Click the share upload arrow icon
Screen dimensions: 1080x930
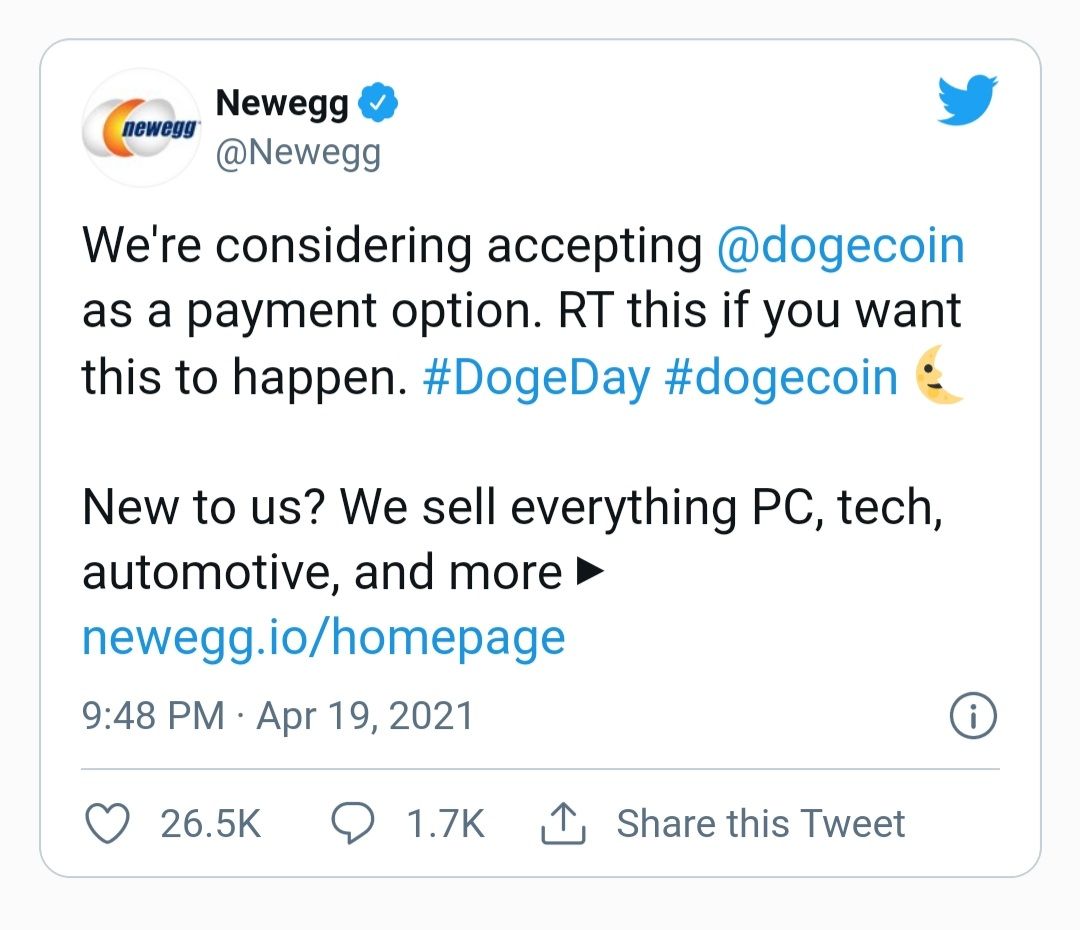click(562, 824)
